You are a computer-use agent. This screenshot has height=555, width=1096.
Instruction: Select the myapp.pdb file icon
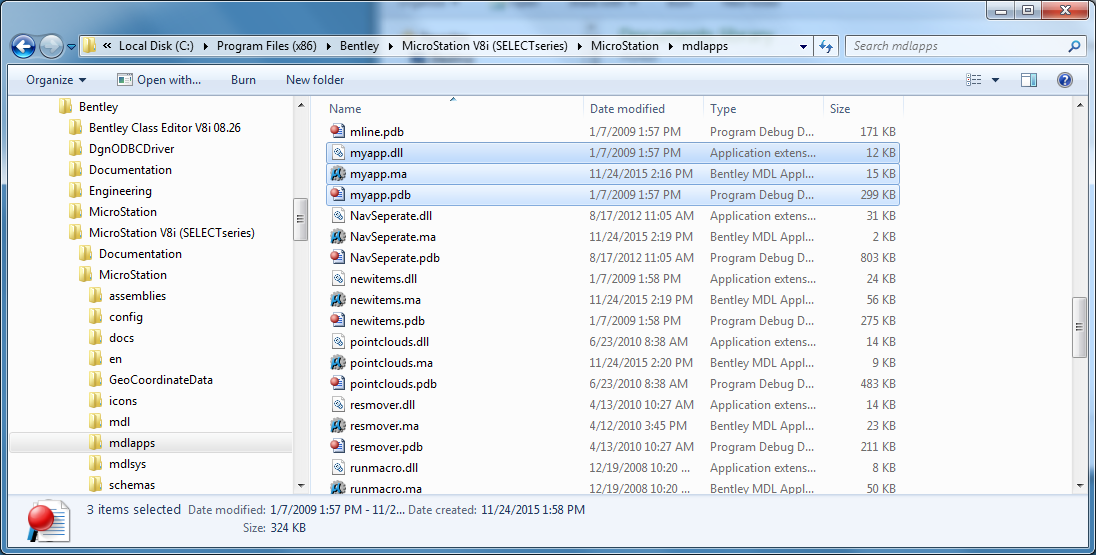[x=338, y=194]
